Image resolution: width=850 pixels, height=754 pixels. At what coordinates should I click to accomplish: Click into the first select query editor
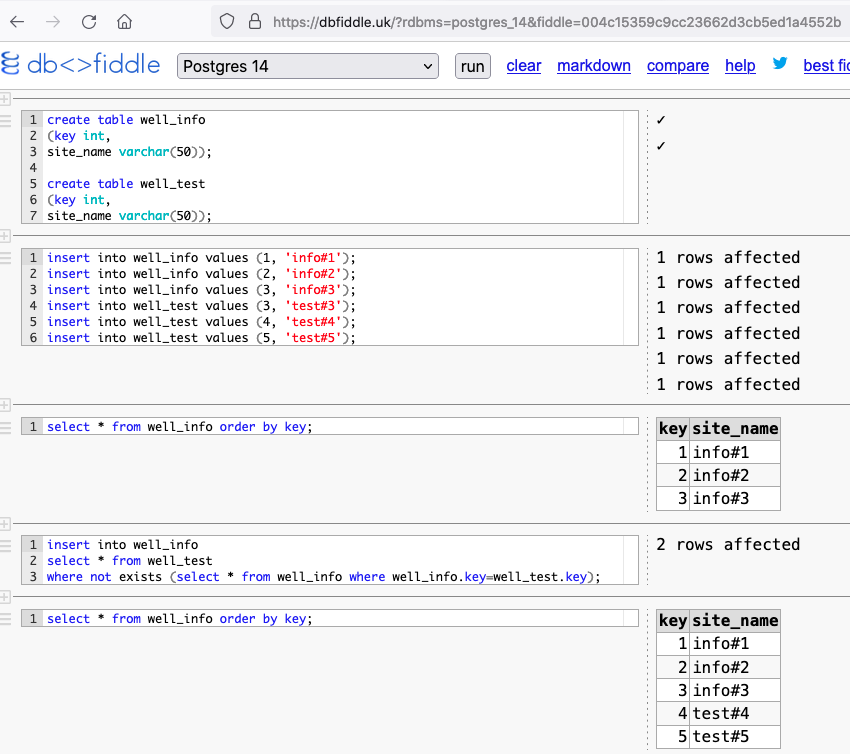330,427
